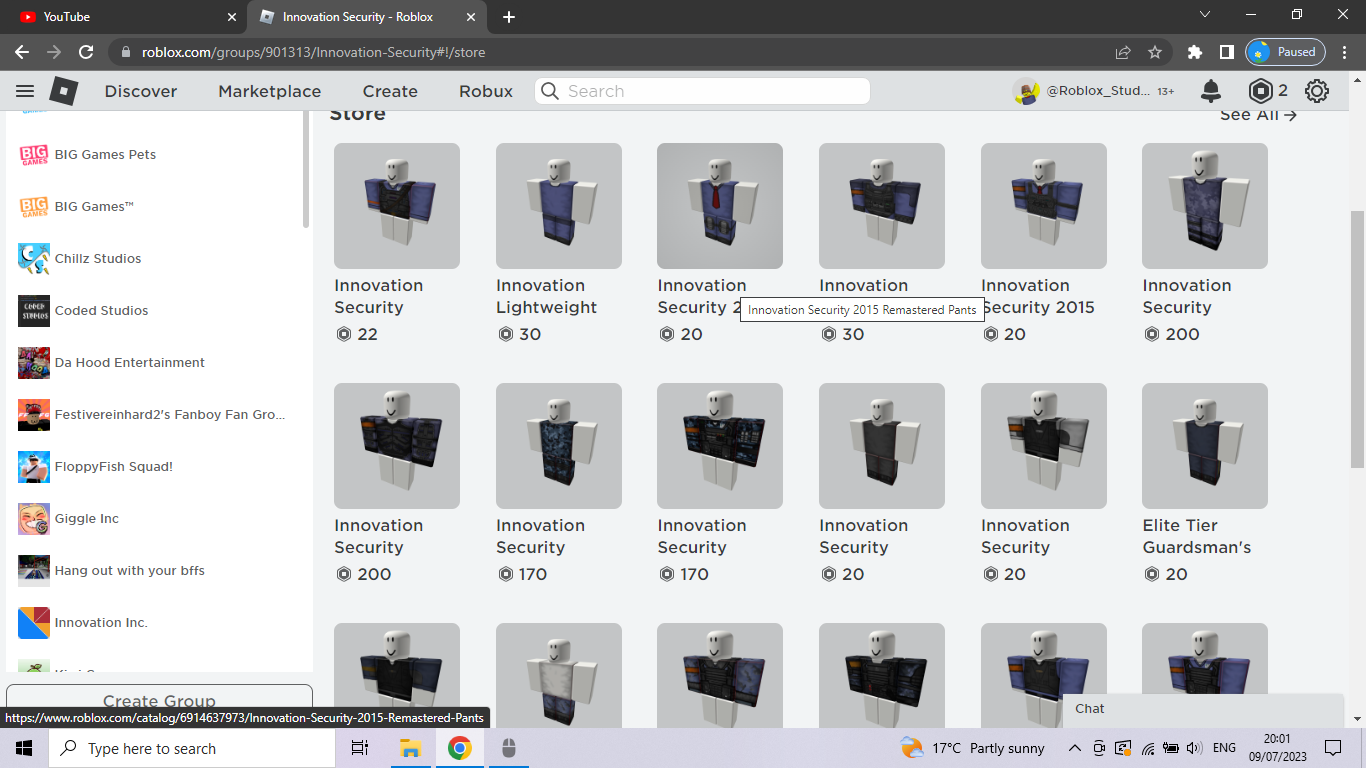Open the notifications bell
Screen dimensions: 1366x768
pyautogui.click(x=1210, y=91)
